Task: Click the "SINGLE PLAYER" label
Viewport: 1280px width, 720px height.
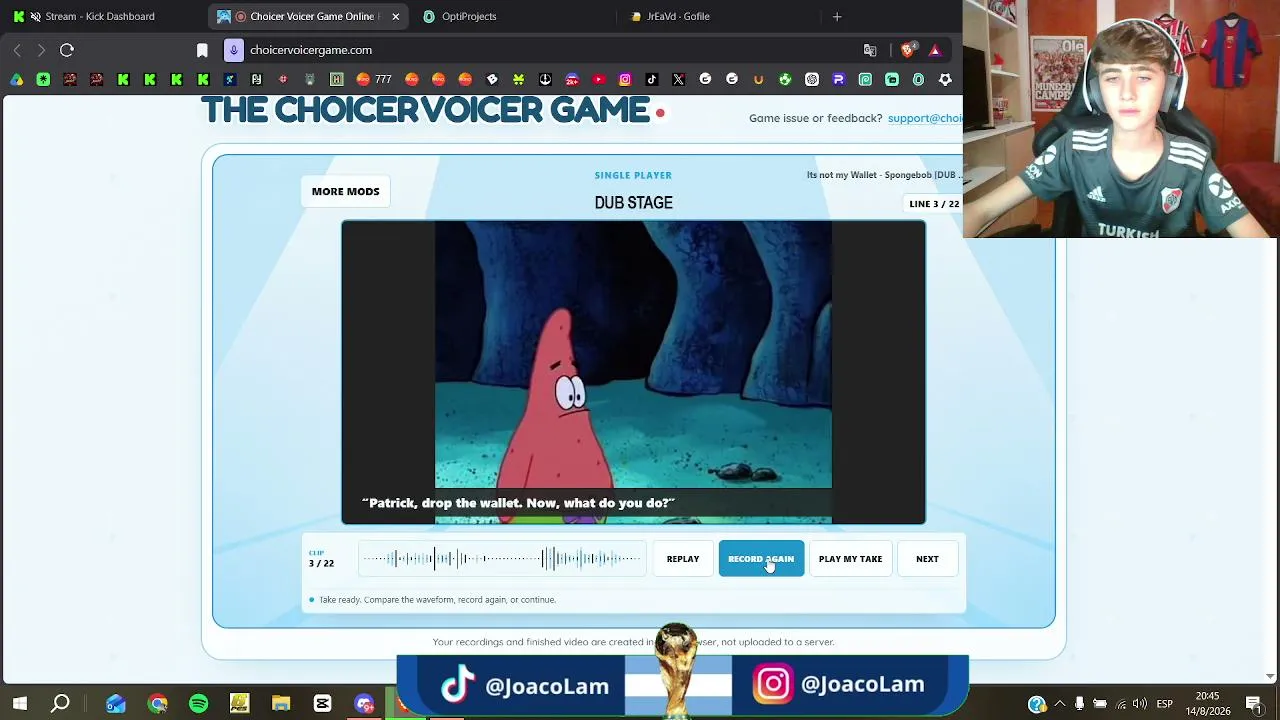Action: point(633,176)
